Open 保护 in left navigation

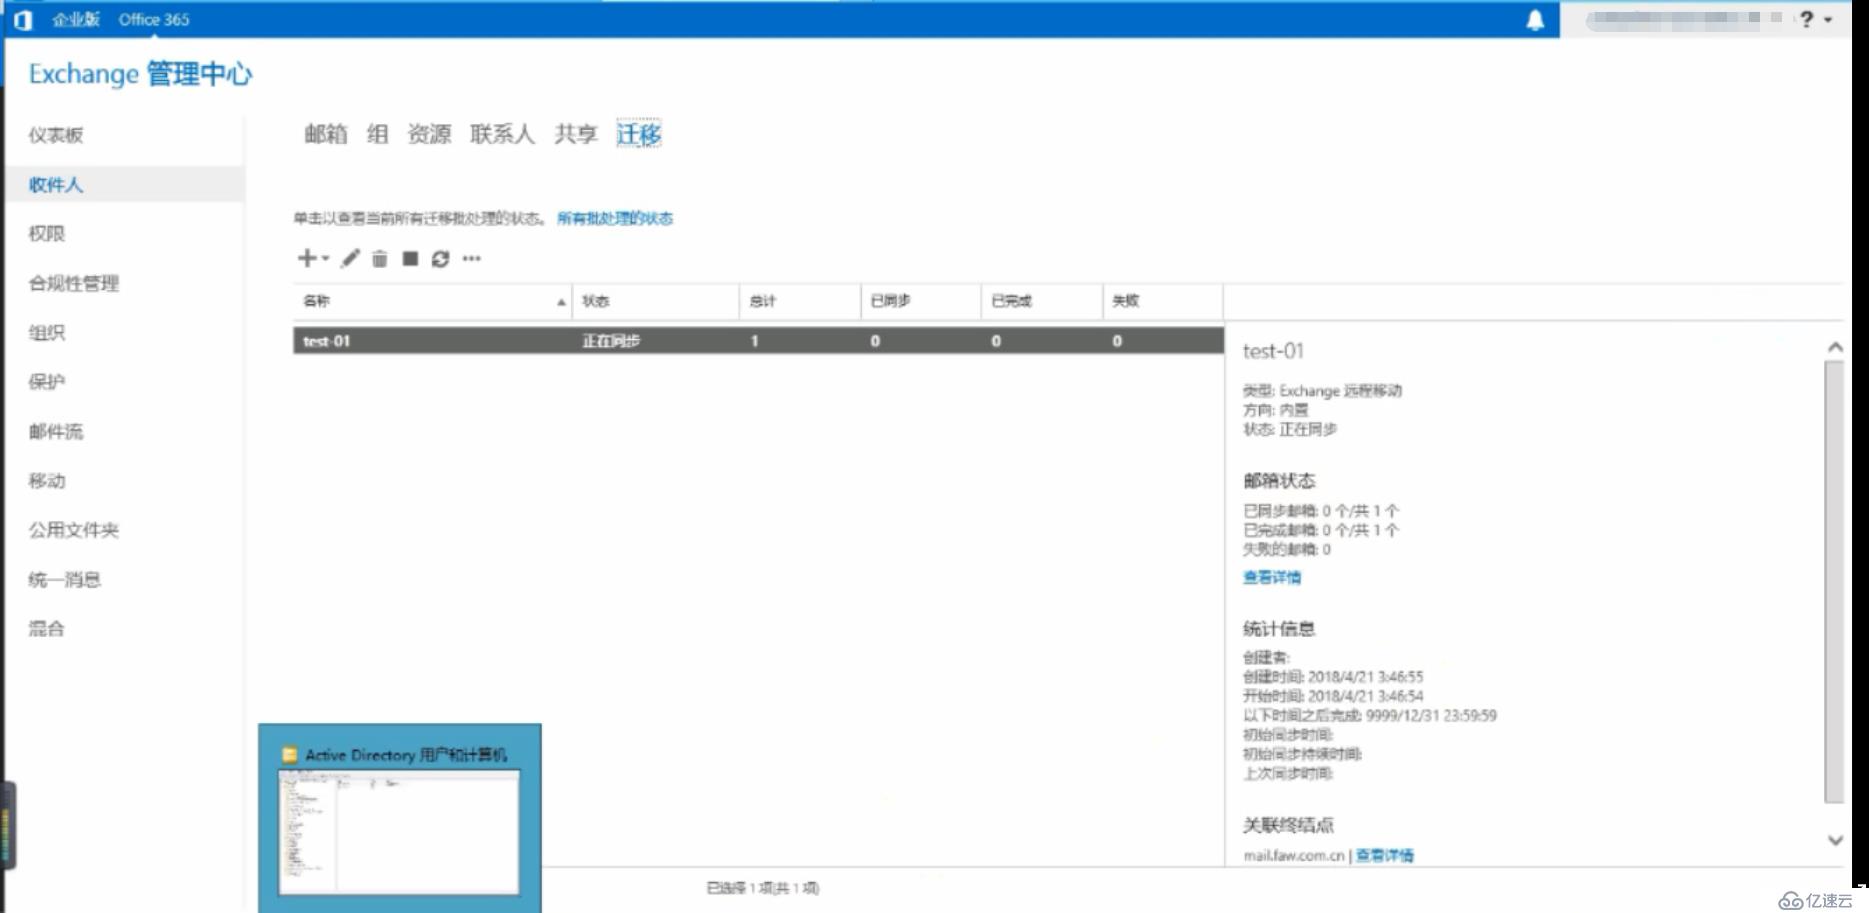click(x=47, y=382)
